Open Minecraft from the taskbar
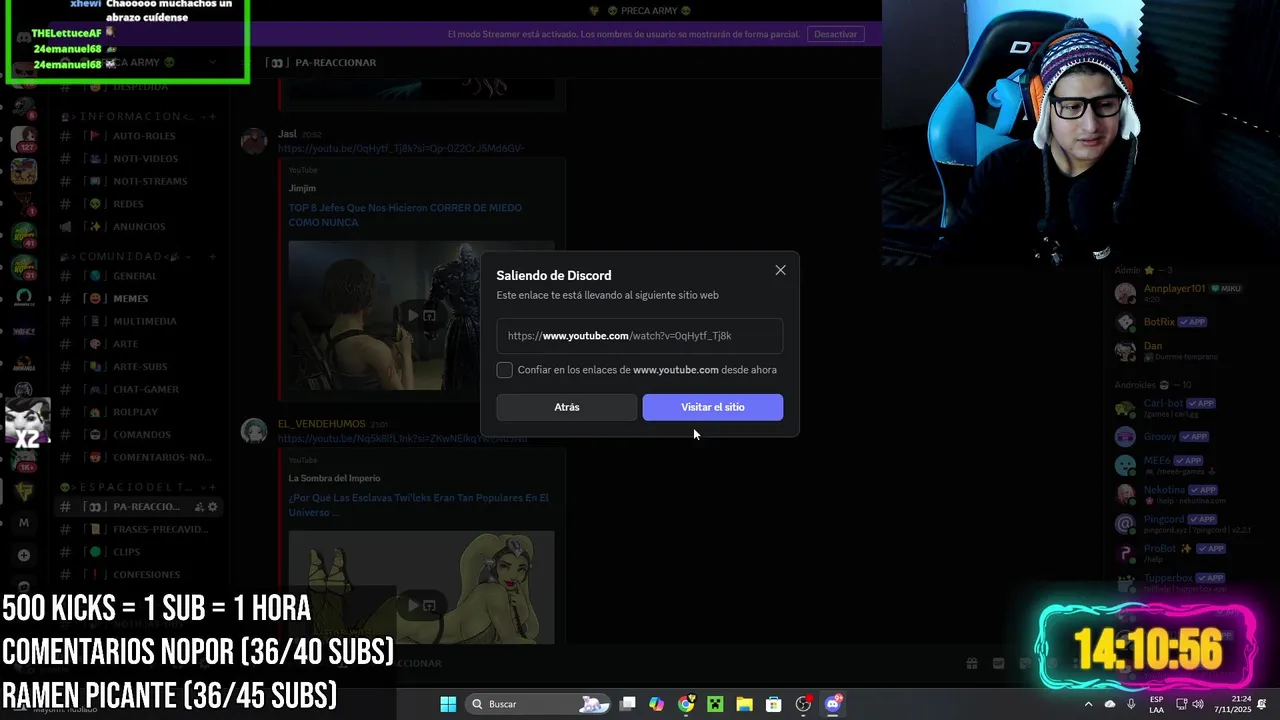 715,704
